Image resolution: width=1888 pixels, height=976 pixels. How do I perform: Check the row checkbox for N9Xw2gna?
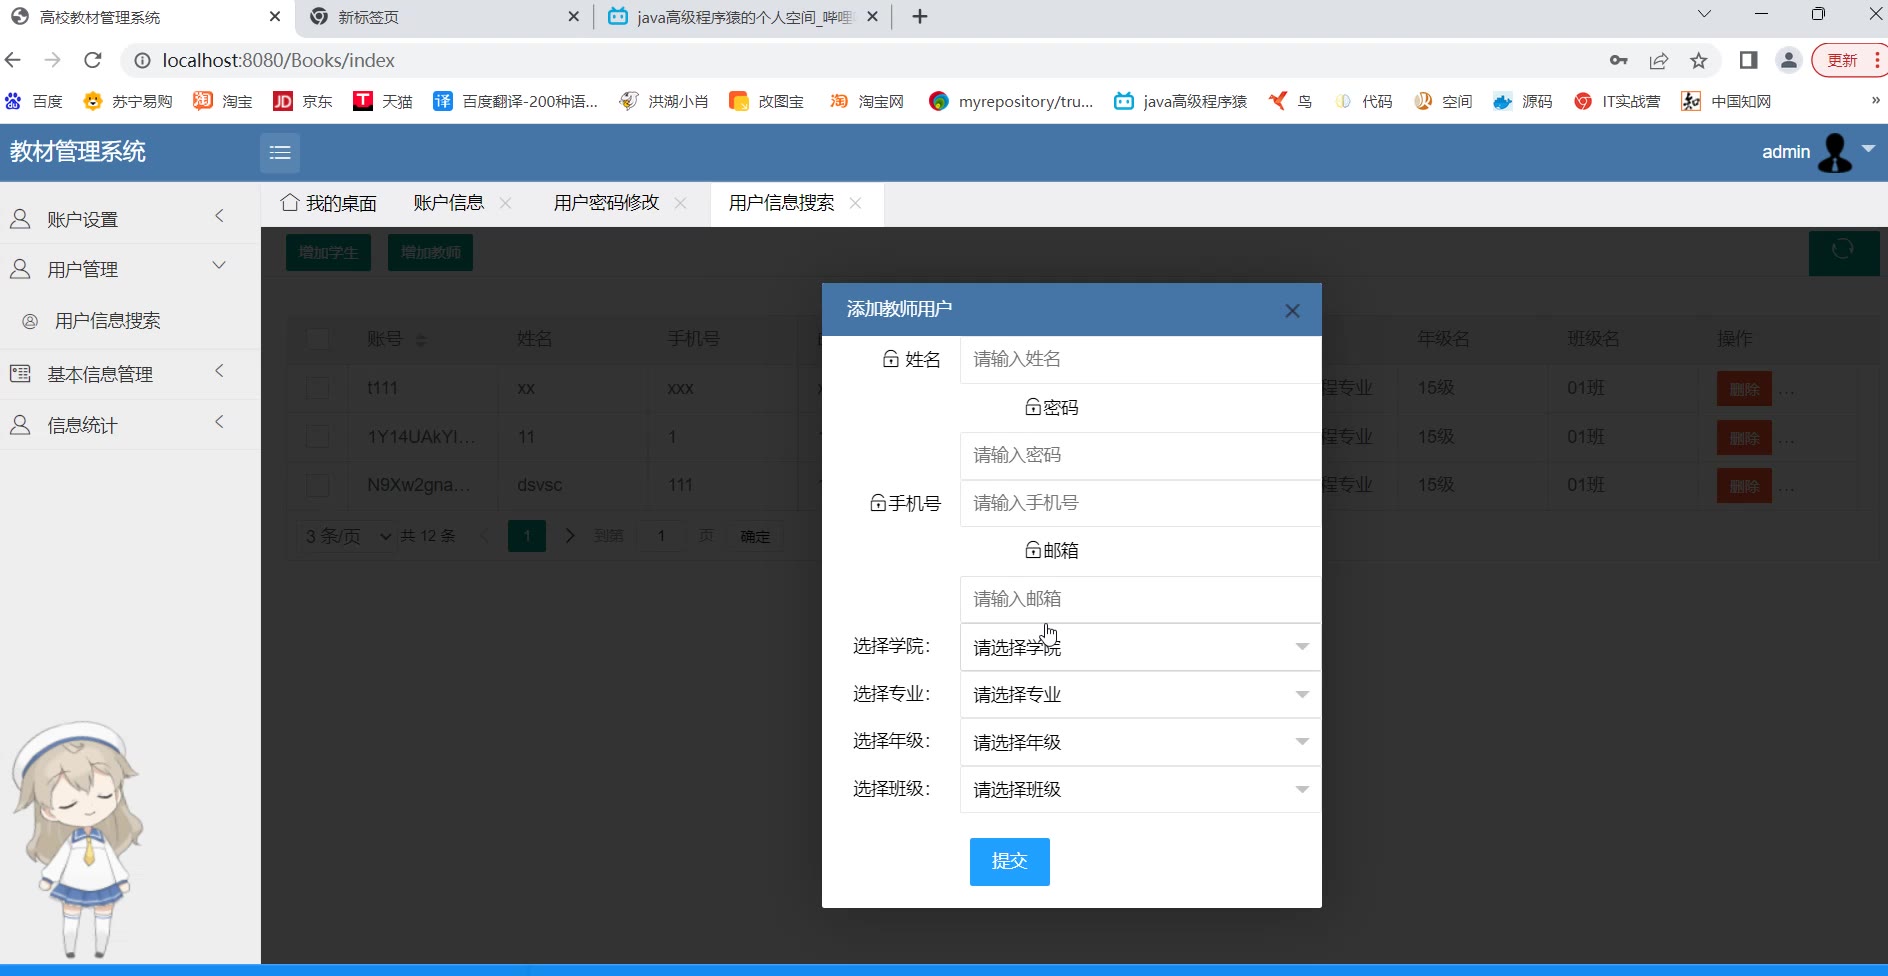(318, 485)
